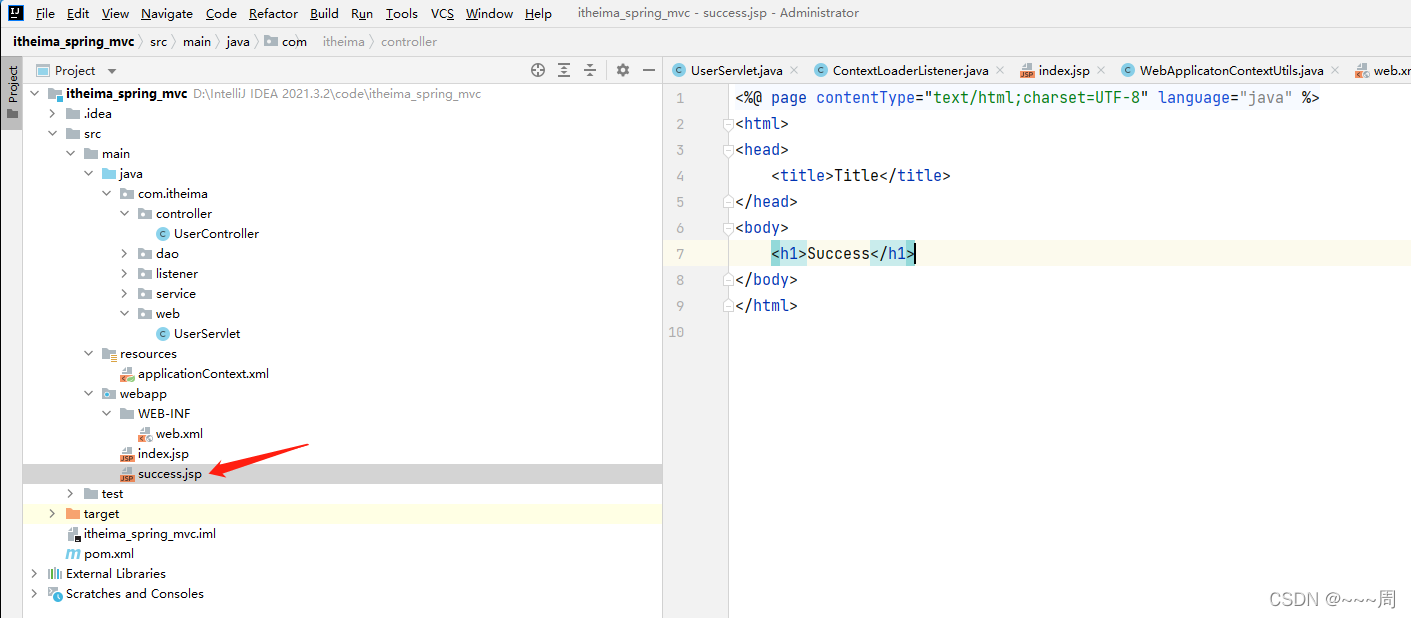Click the Select Opened File target icon
The width and height of the screenshot is (1411, 618).
point(538,70)
